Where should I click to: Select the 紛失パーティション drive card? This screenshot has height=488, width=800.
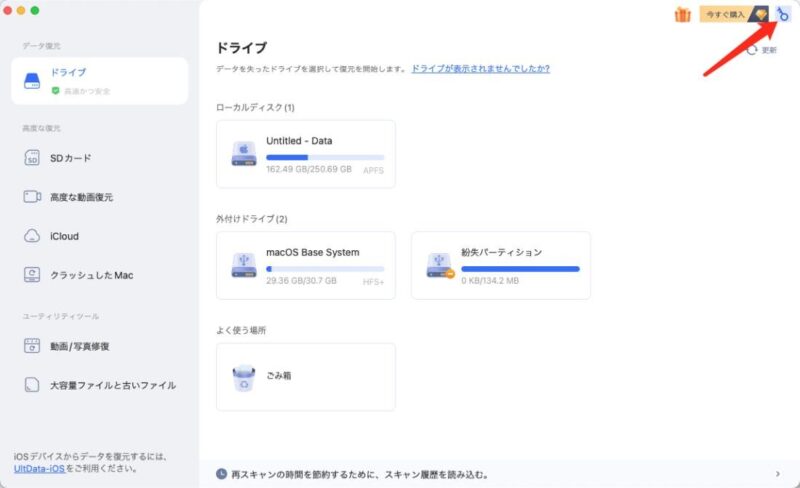(x=500, y=265)
